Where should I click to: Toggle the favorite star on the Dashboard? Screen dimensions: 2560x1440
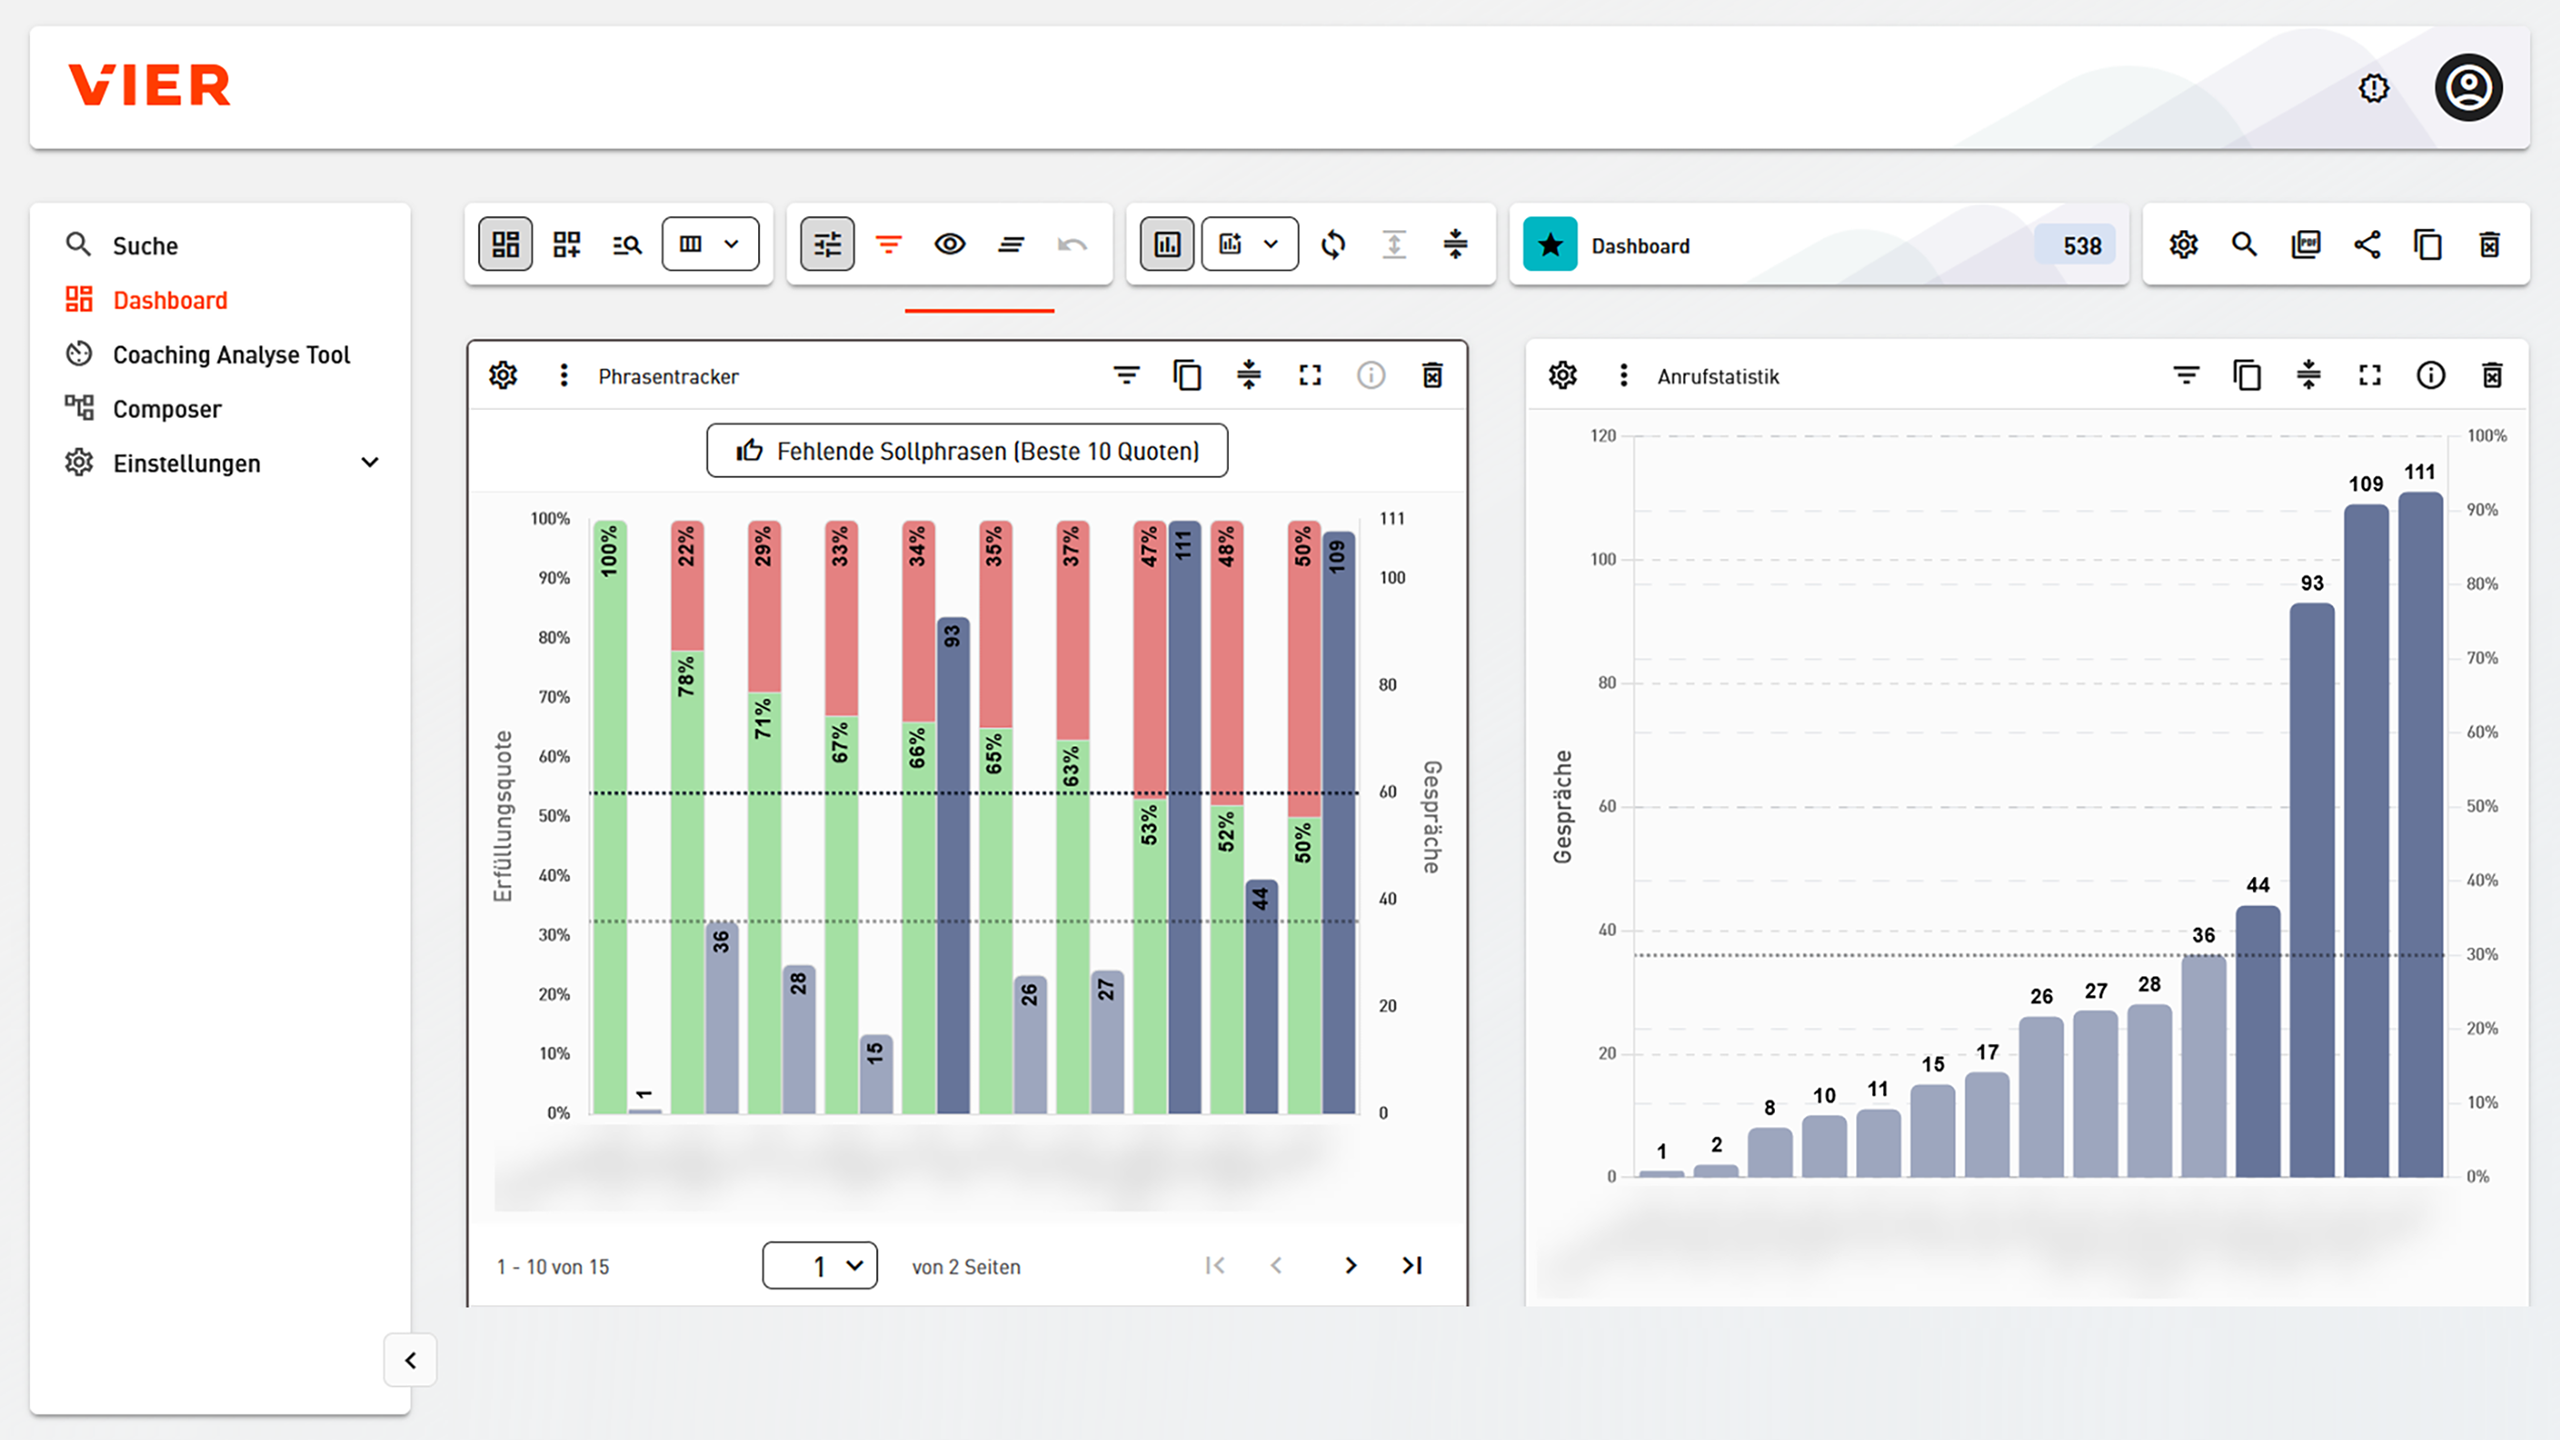click(x=1550, y=245)
